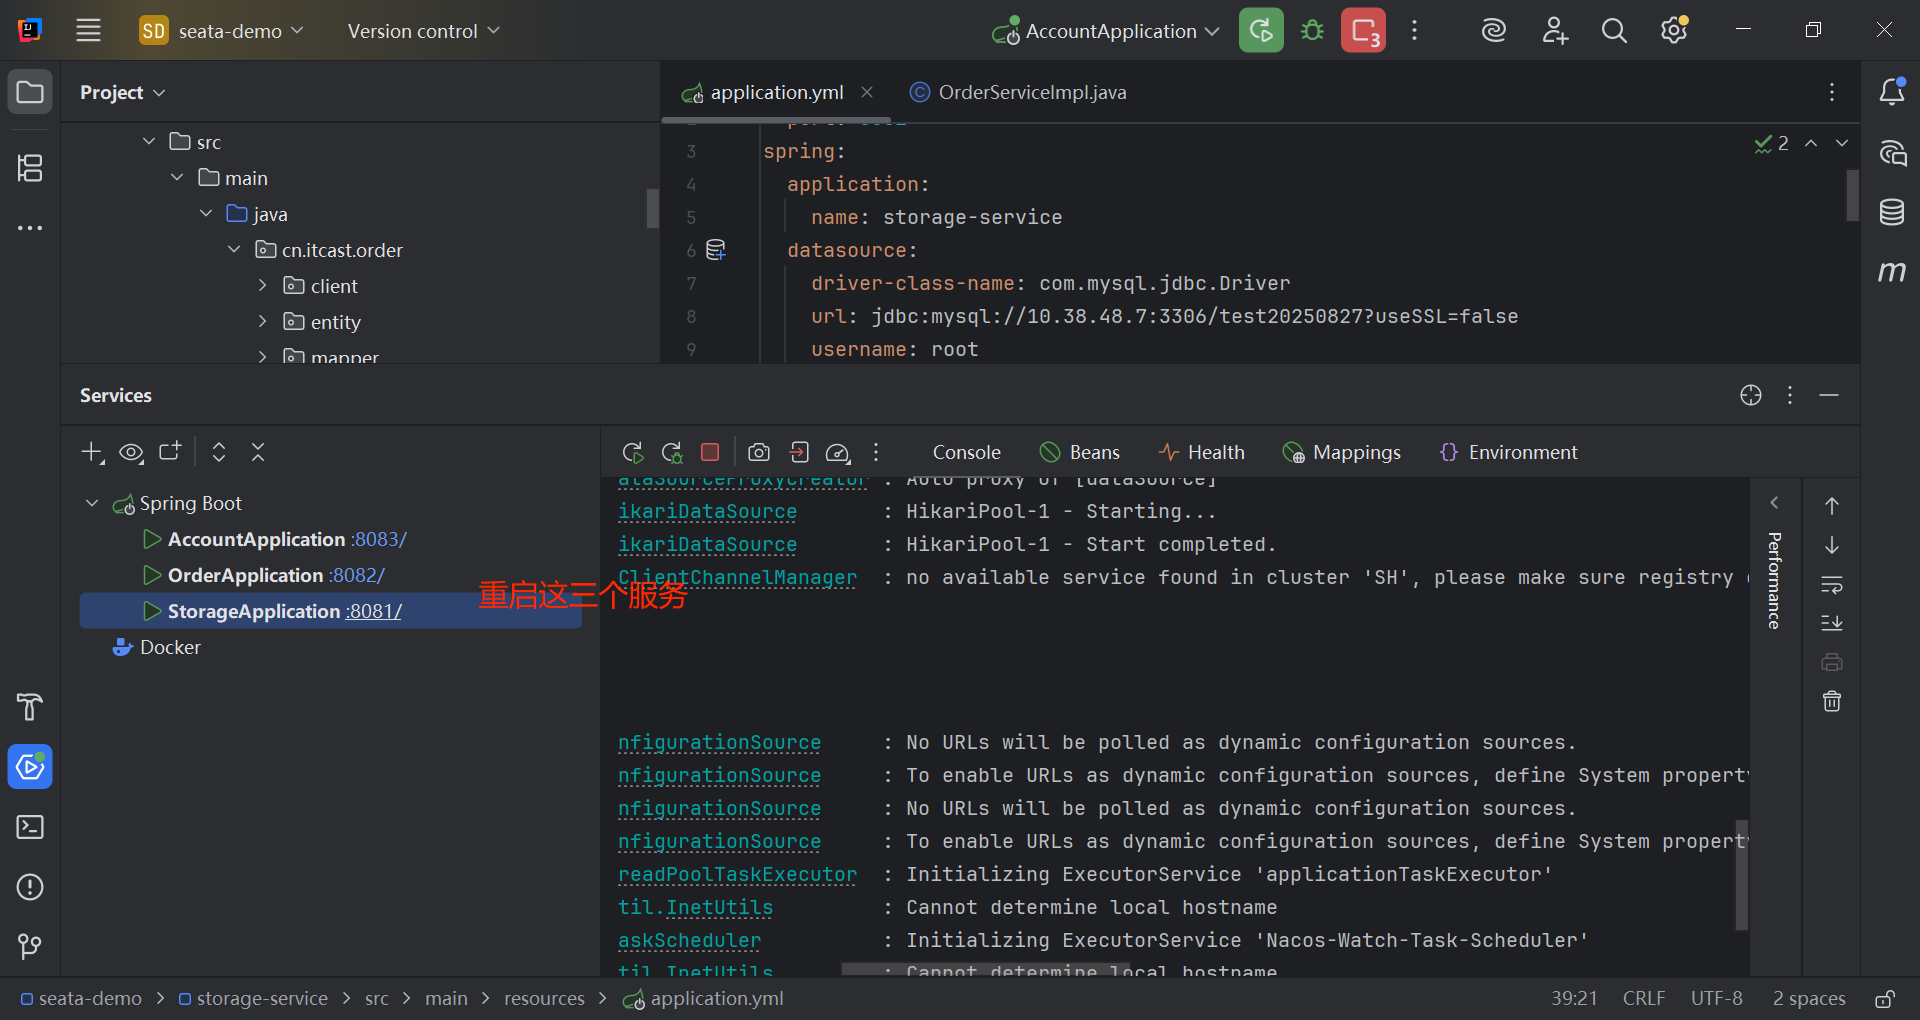This screenshot has height=1020, width=1920.
Task: Open the Project tool window icon
Action: click(x=30, y=92)
